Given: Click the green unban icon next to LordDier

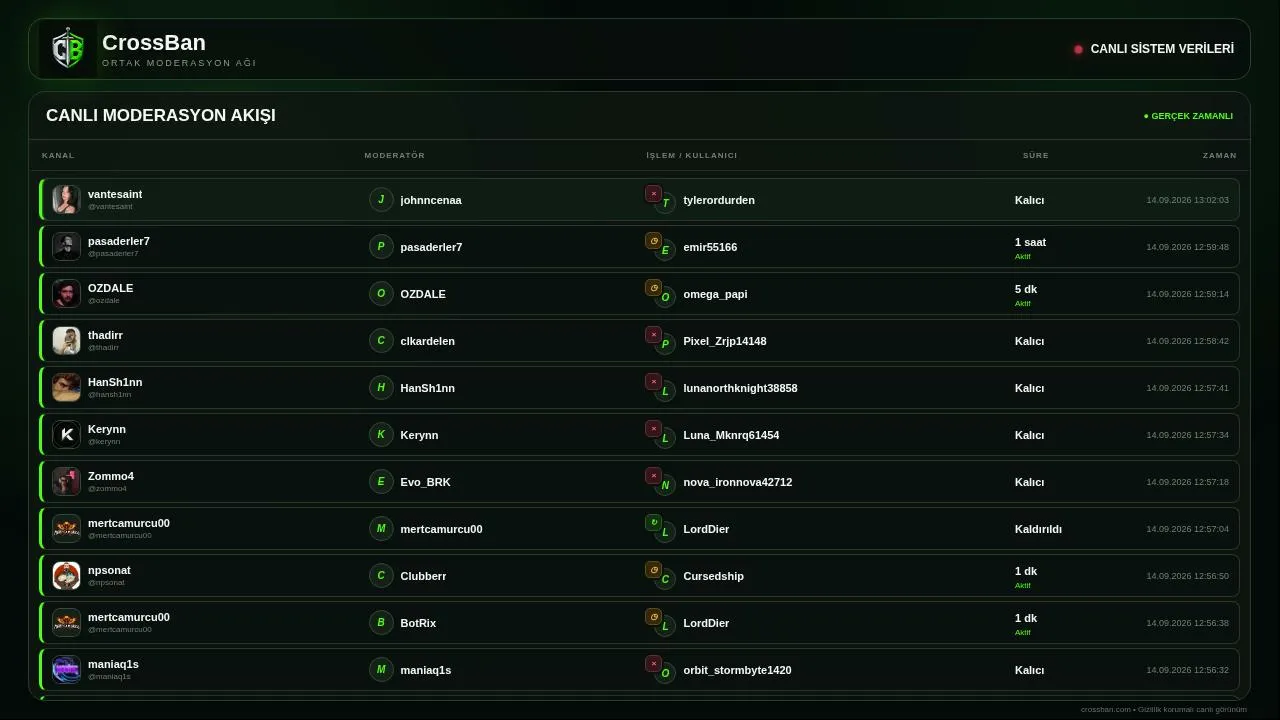Looking at the screenshot, I should coord(653,522).
